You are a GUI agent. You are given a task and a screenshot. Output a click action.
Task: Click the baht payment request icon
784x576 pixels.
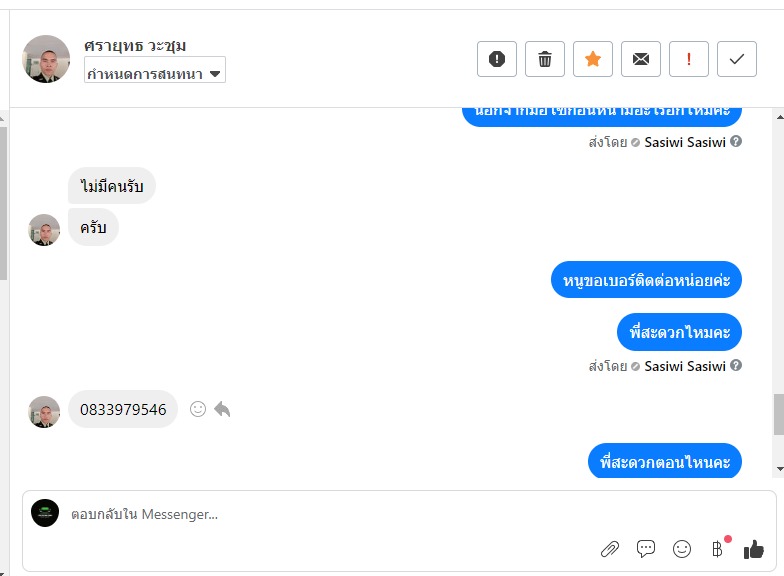[717, 548]
